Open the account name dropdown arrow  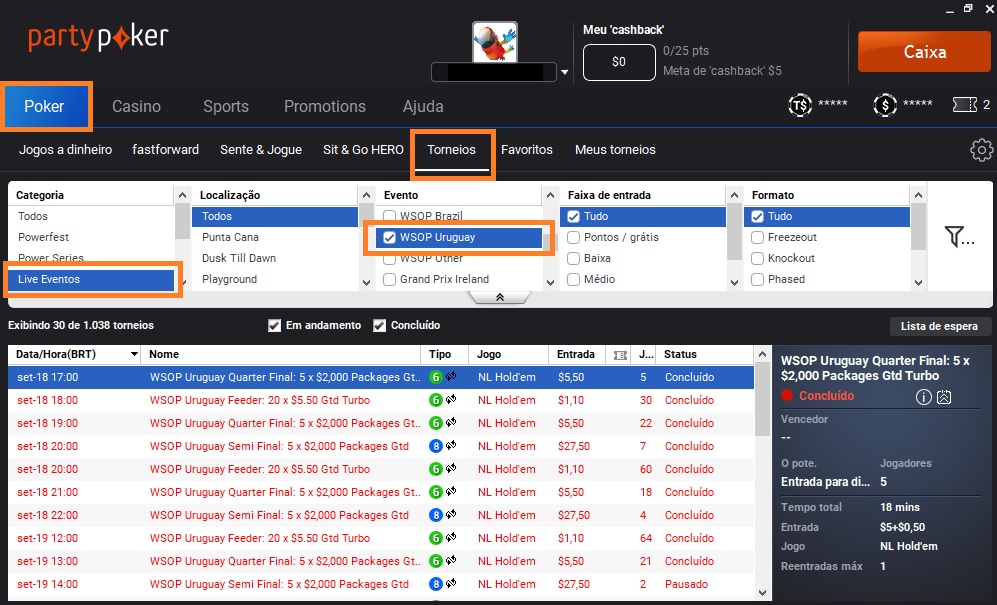tap(564, 73)
